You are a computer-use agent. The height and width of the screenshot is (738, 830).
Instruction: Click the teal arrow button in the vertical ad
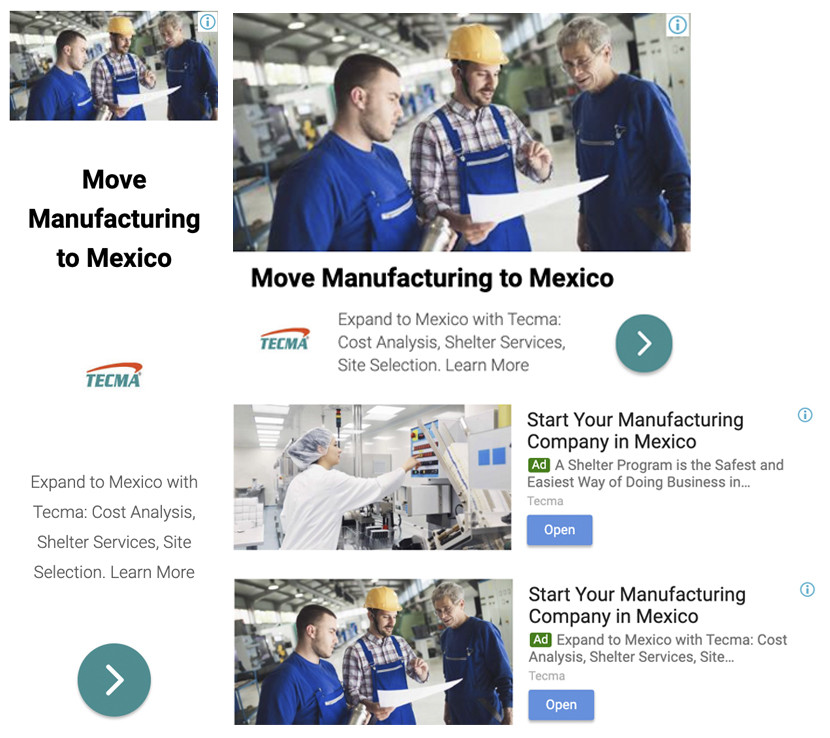(x=114, y=680)
